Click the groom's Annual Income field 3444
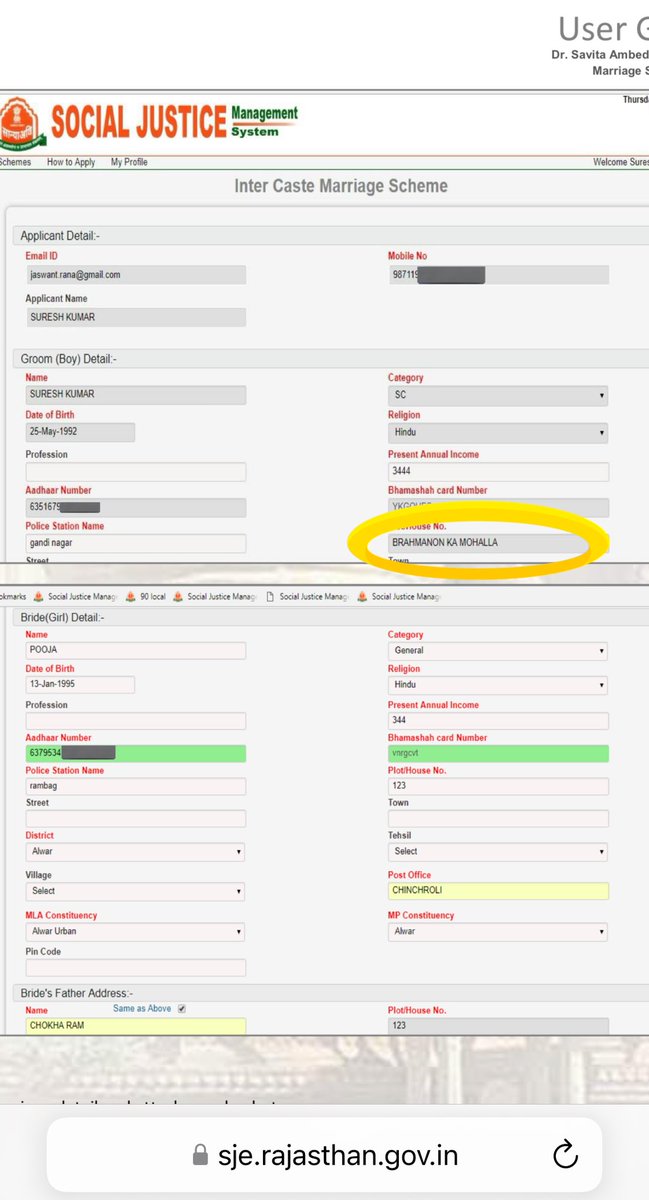The height and width of the screenshot is (1200, 649). [x=498, y=471]
